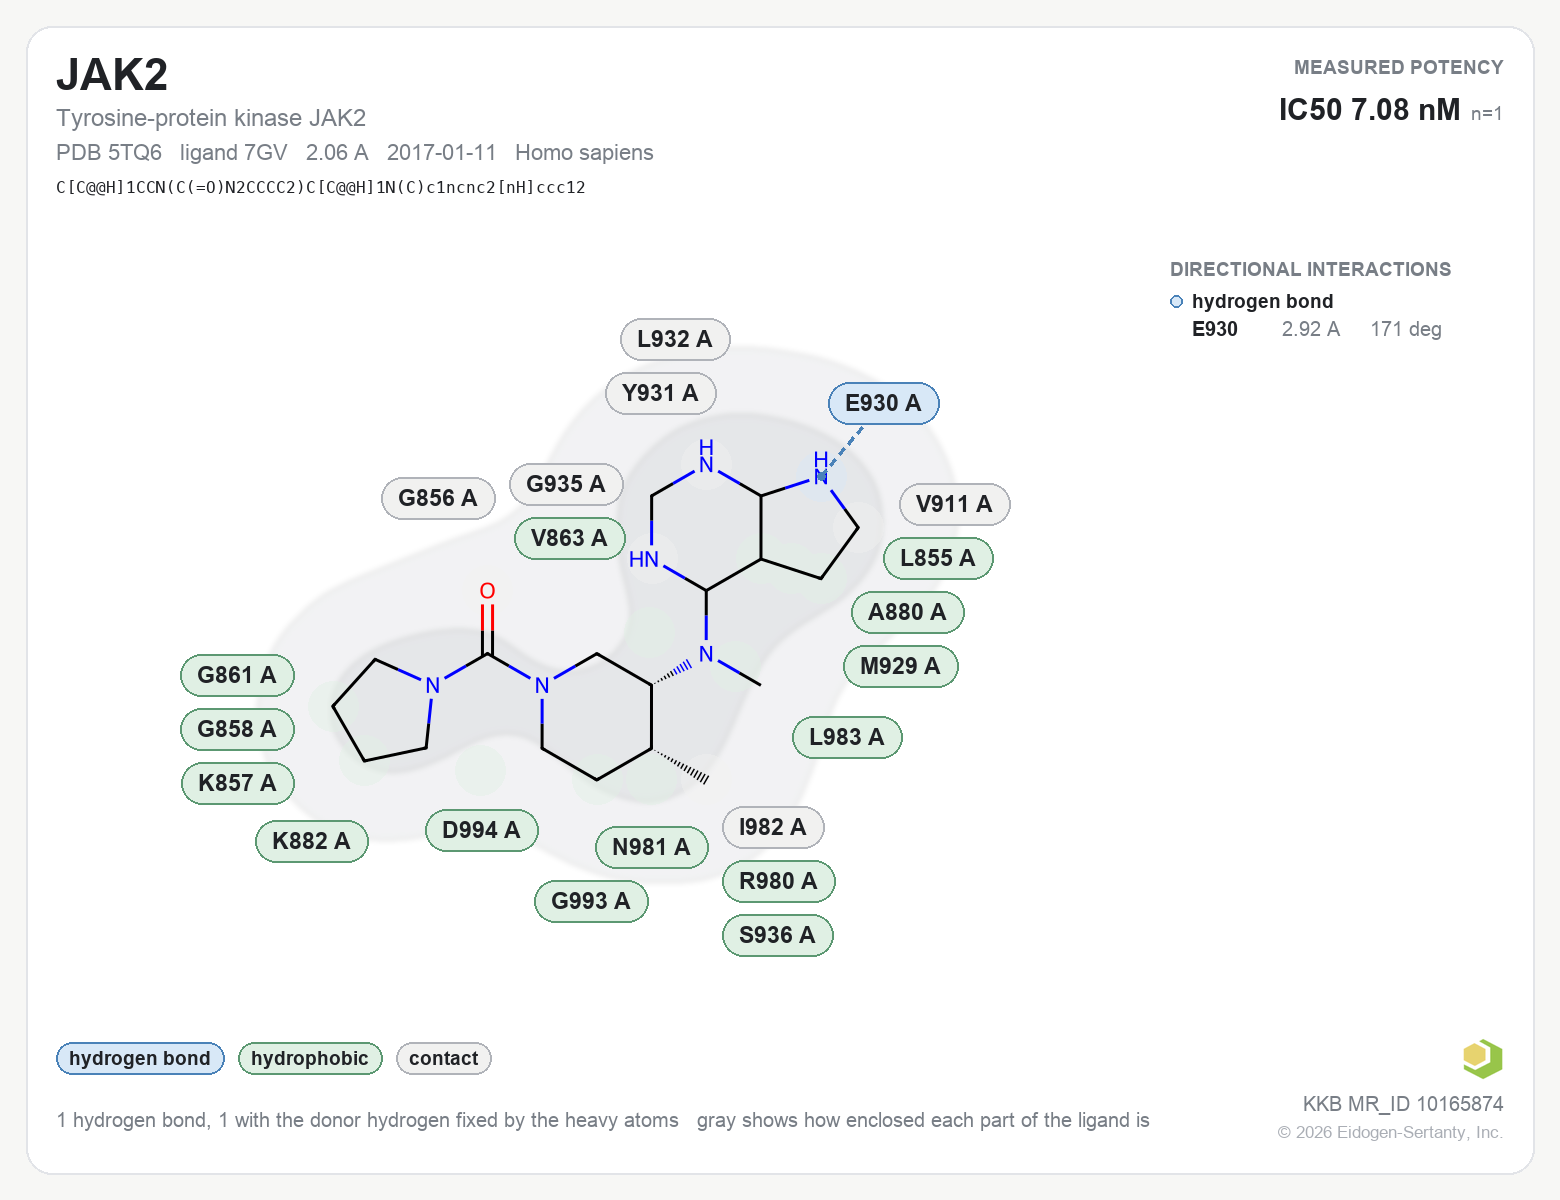The image size is (1560, 1200).
Task: Click the KKB MR_ID 10165874 text
Action: pyautogui.click(x=1402, y=1104)
